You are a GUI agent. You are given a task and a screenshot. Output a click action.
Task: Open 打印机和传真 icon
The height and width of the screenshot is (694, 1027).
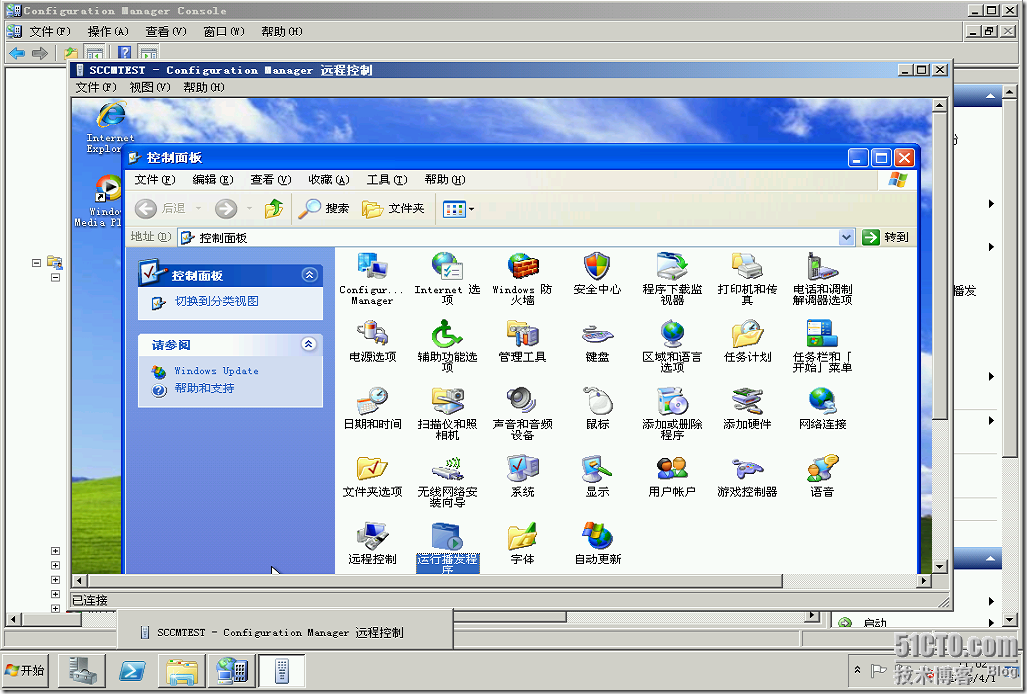pyautogui.click(x=747, y=279)
